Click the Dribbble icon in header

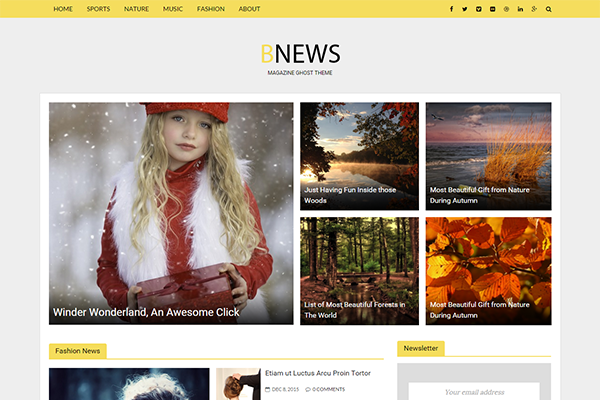click(506, 9)
